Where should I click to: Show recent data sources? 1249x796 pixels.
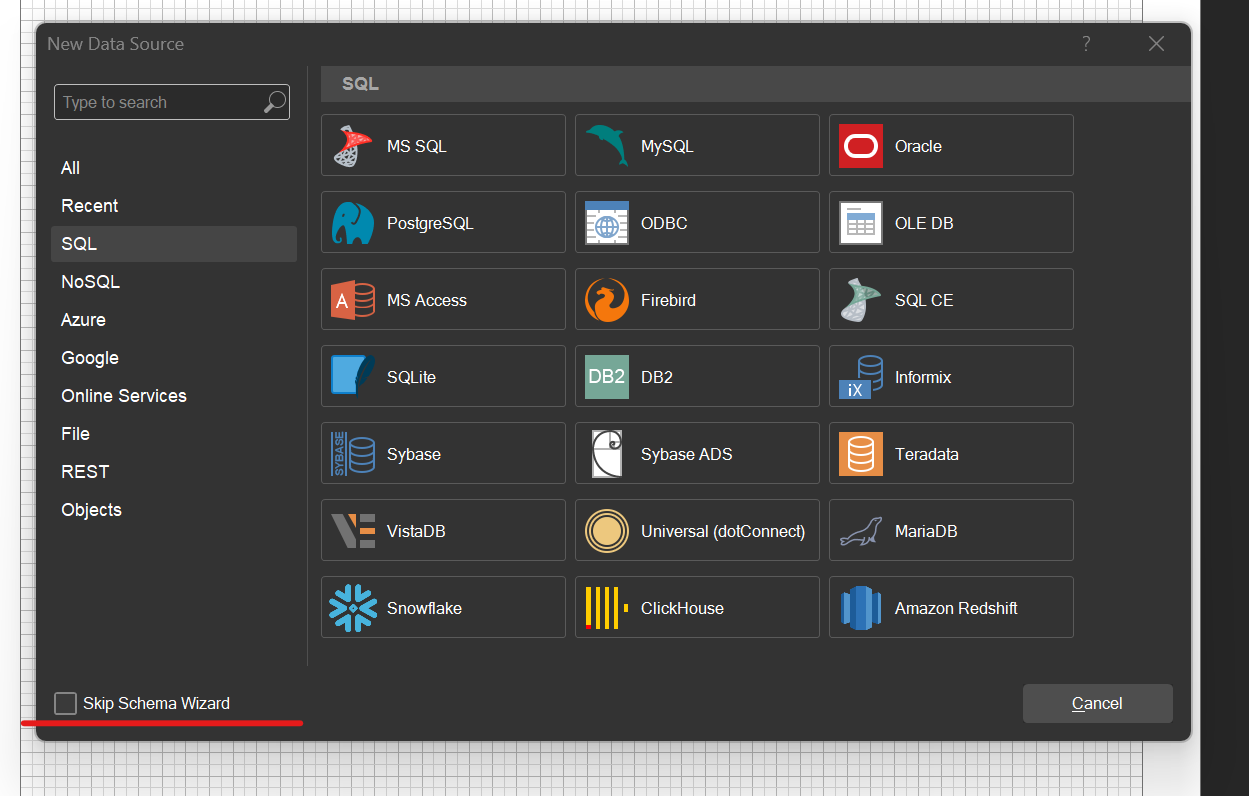pyautogui.click(x=89, y=205)
